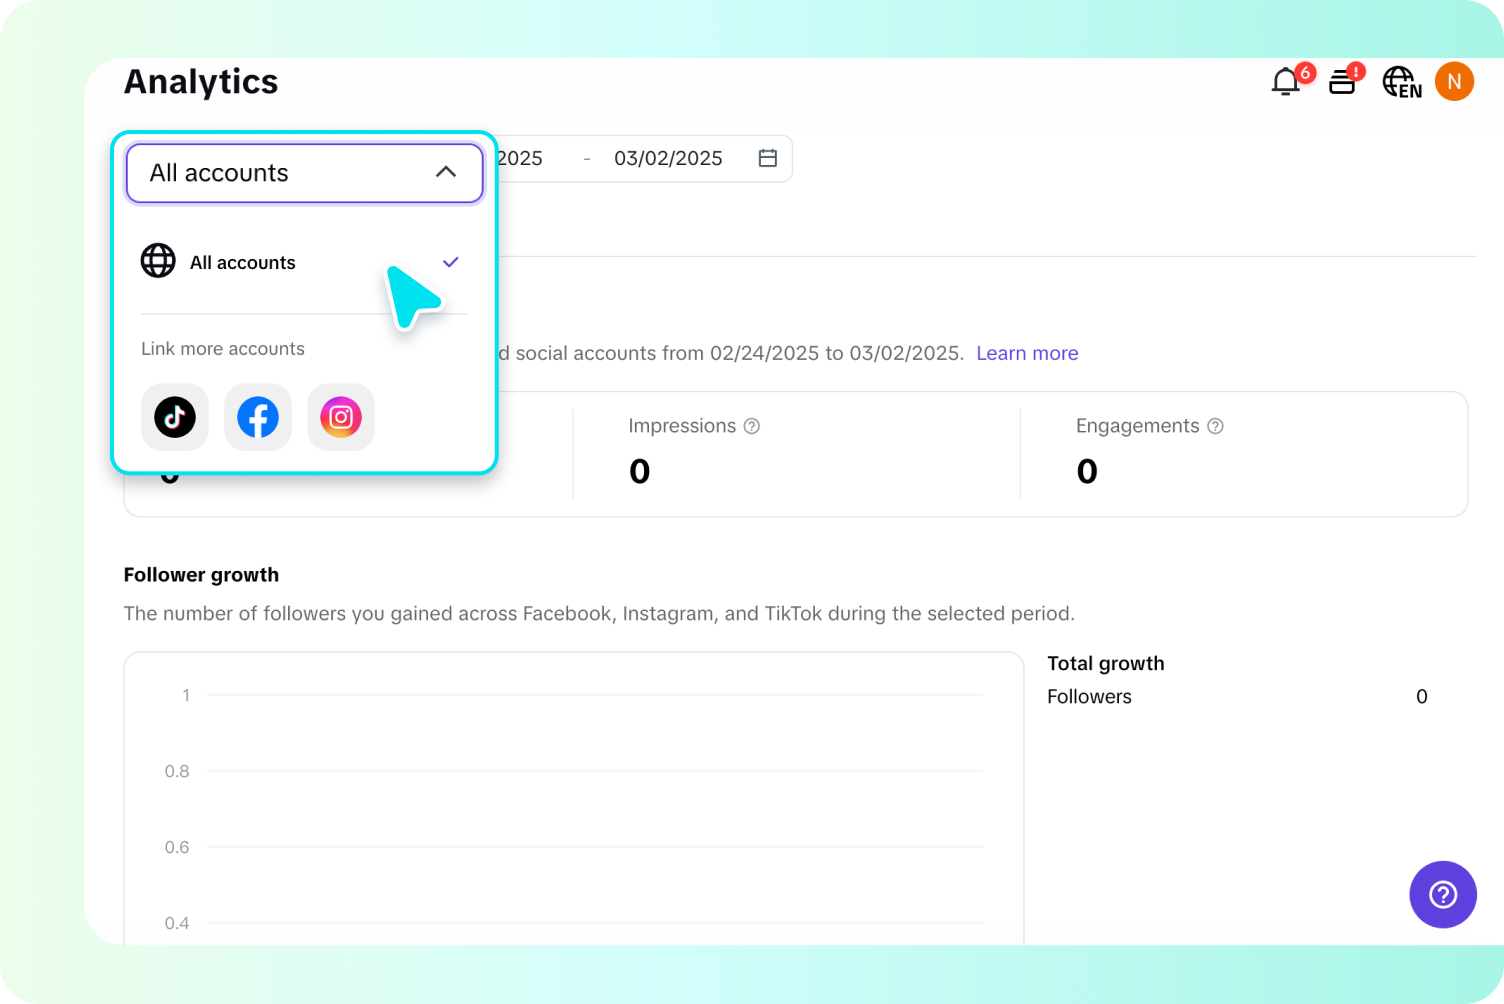Select the Analytics page heading
The image size is (1504, 1004).
(200, 81)
